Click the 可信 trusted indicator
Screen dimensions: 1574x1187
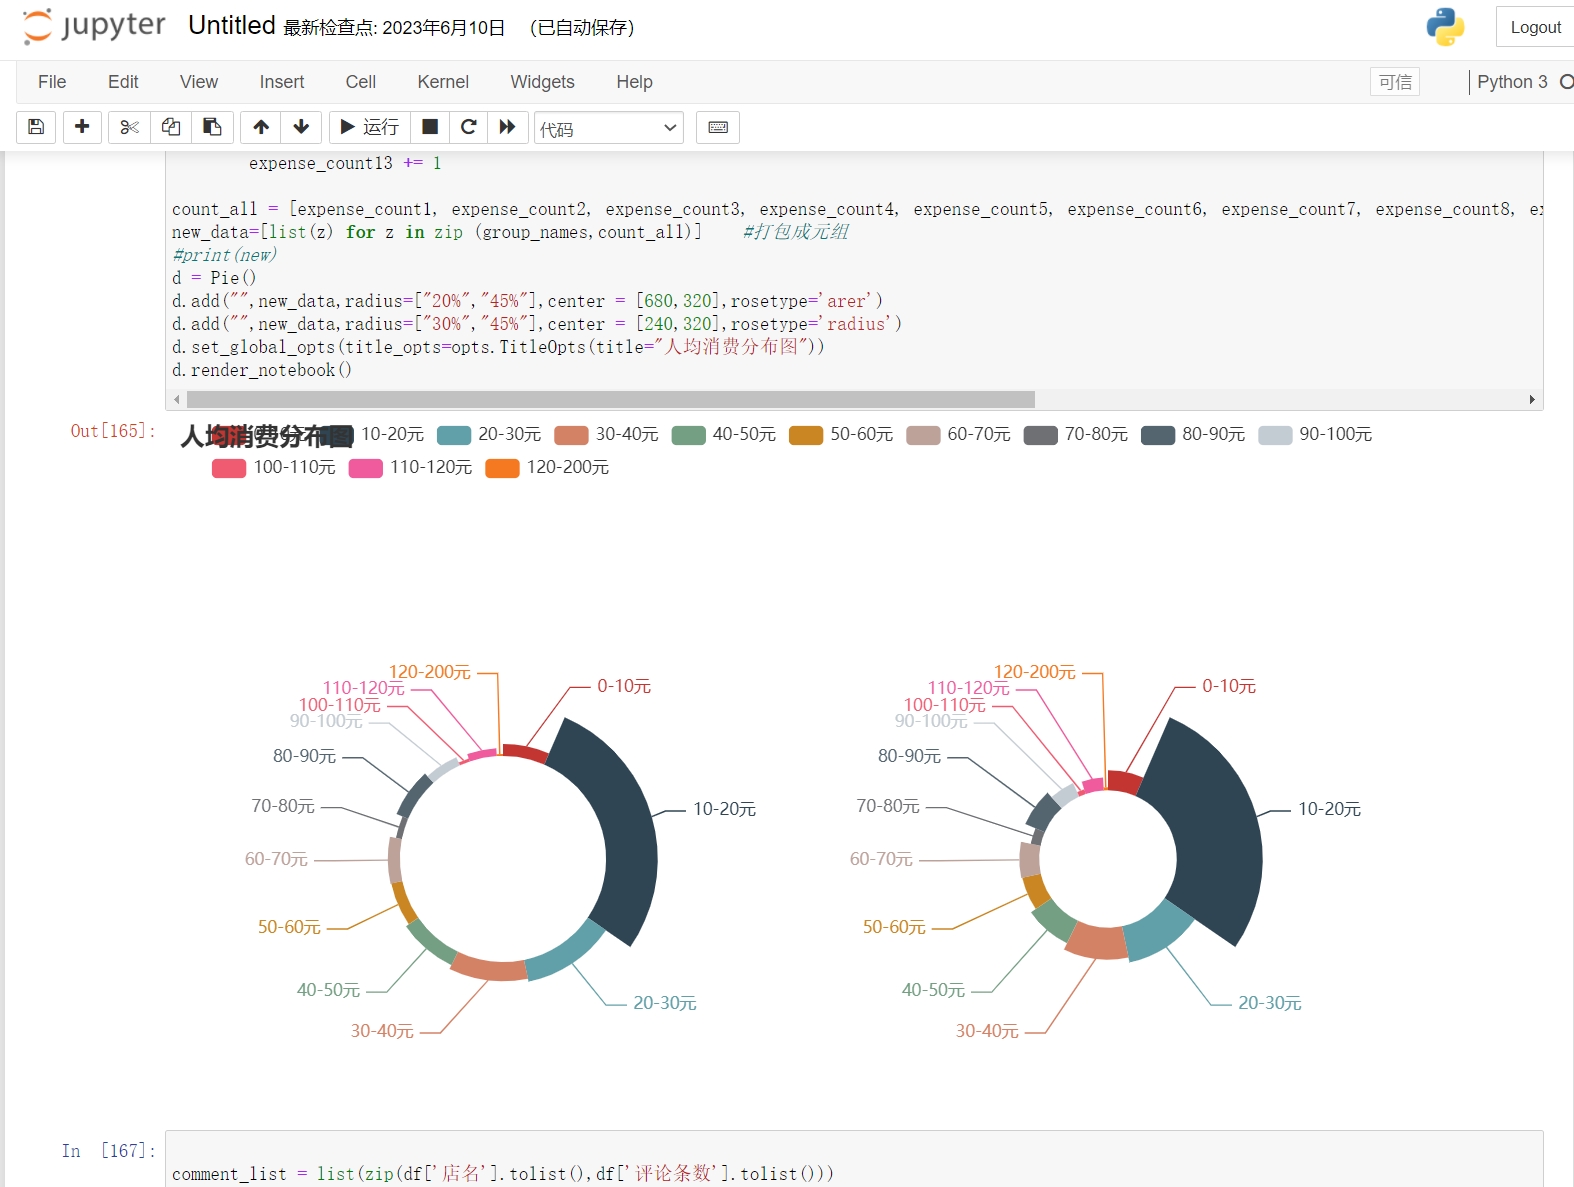coord(1395,82)
